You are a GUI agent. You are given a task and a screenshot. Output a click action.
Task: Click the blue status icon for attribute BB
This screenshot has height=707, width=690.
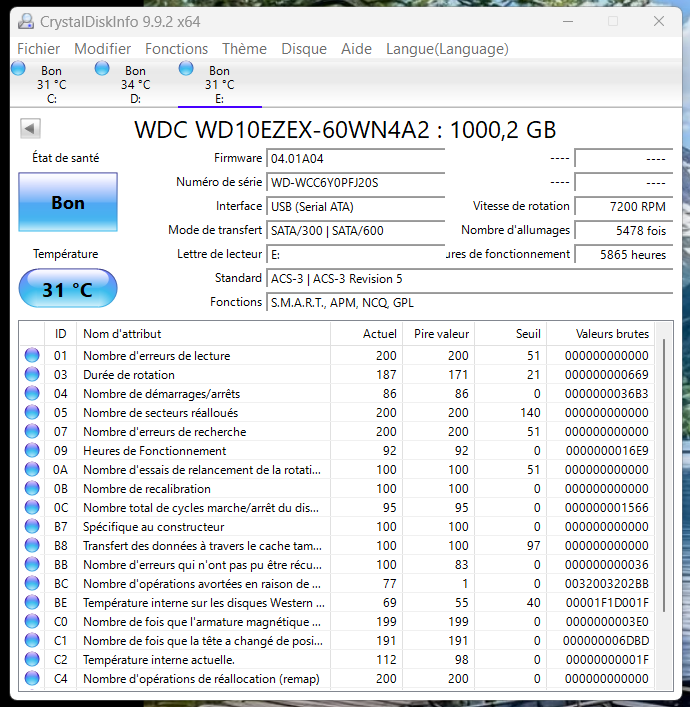point(32,564)
